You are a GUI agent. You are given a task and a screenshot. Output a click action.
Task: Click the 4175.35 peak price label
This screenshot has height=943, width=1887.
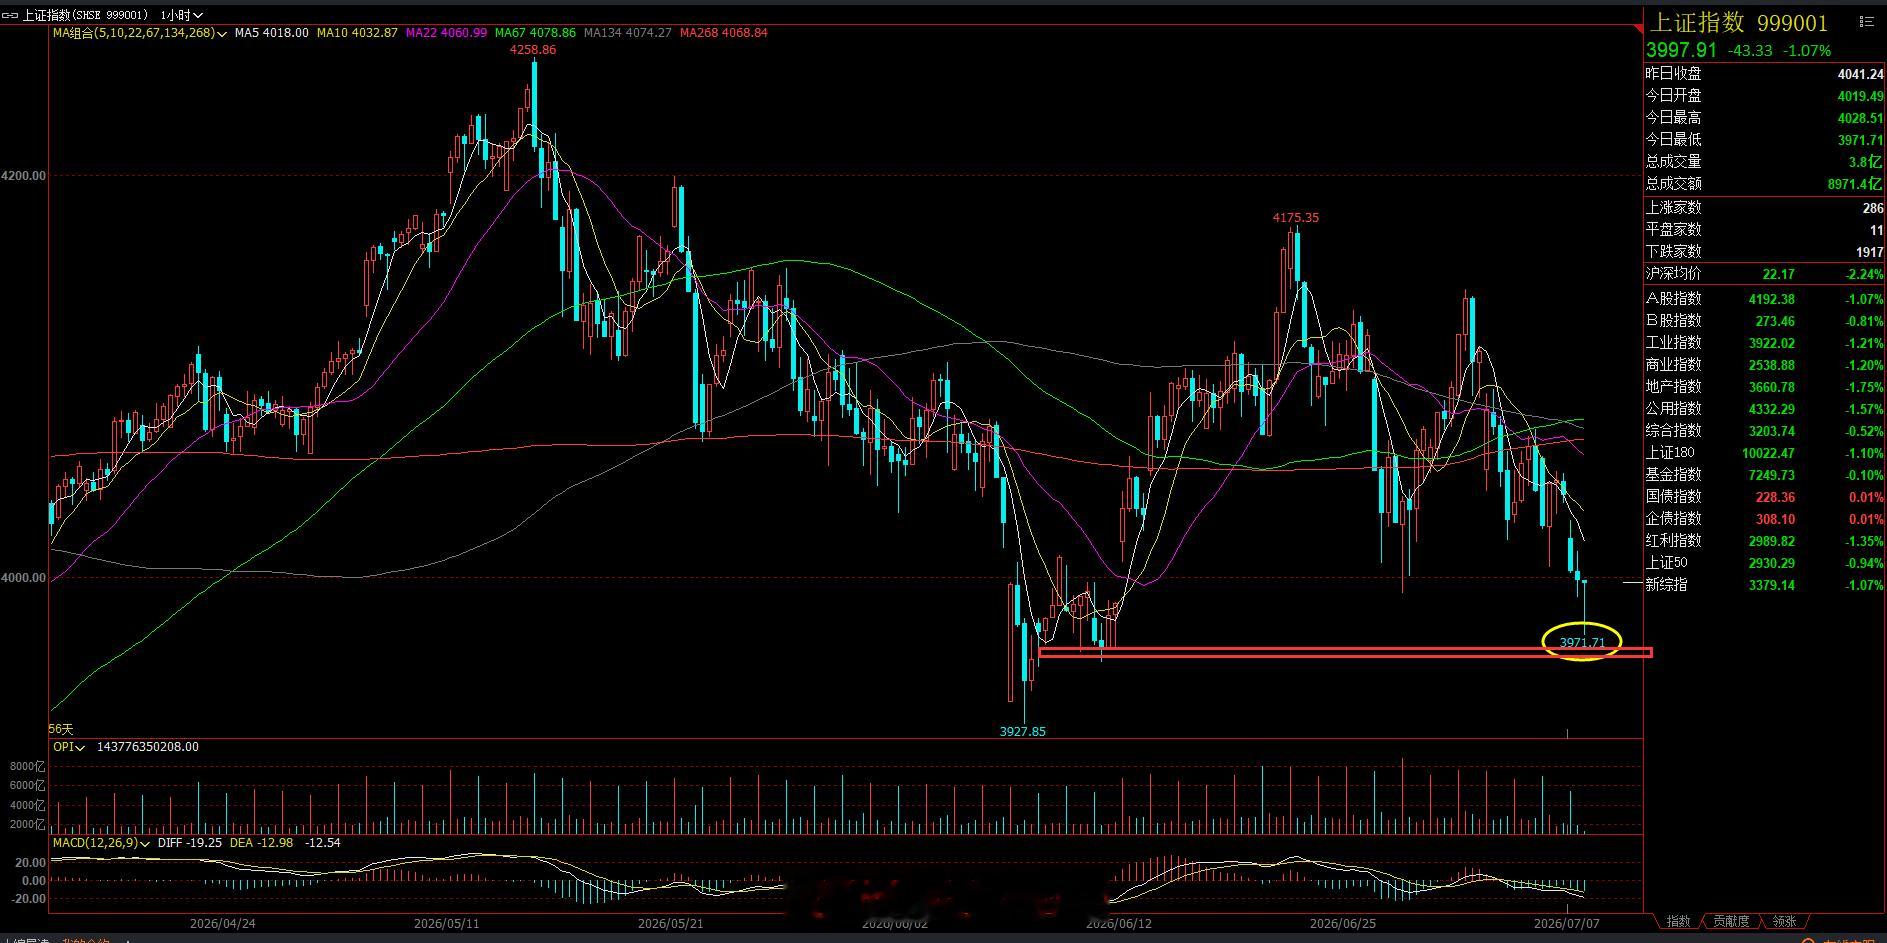click(x=1295, y=218)
